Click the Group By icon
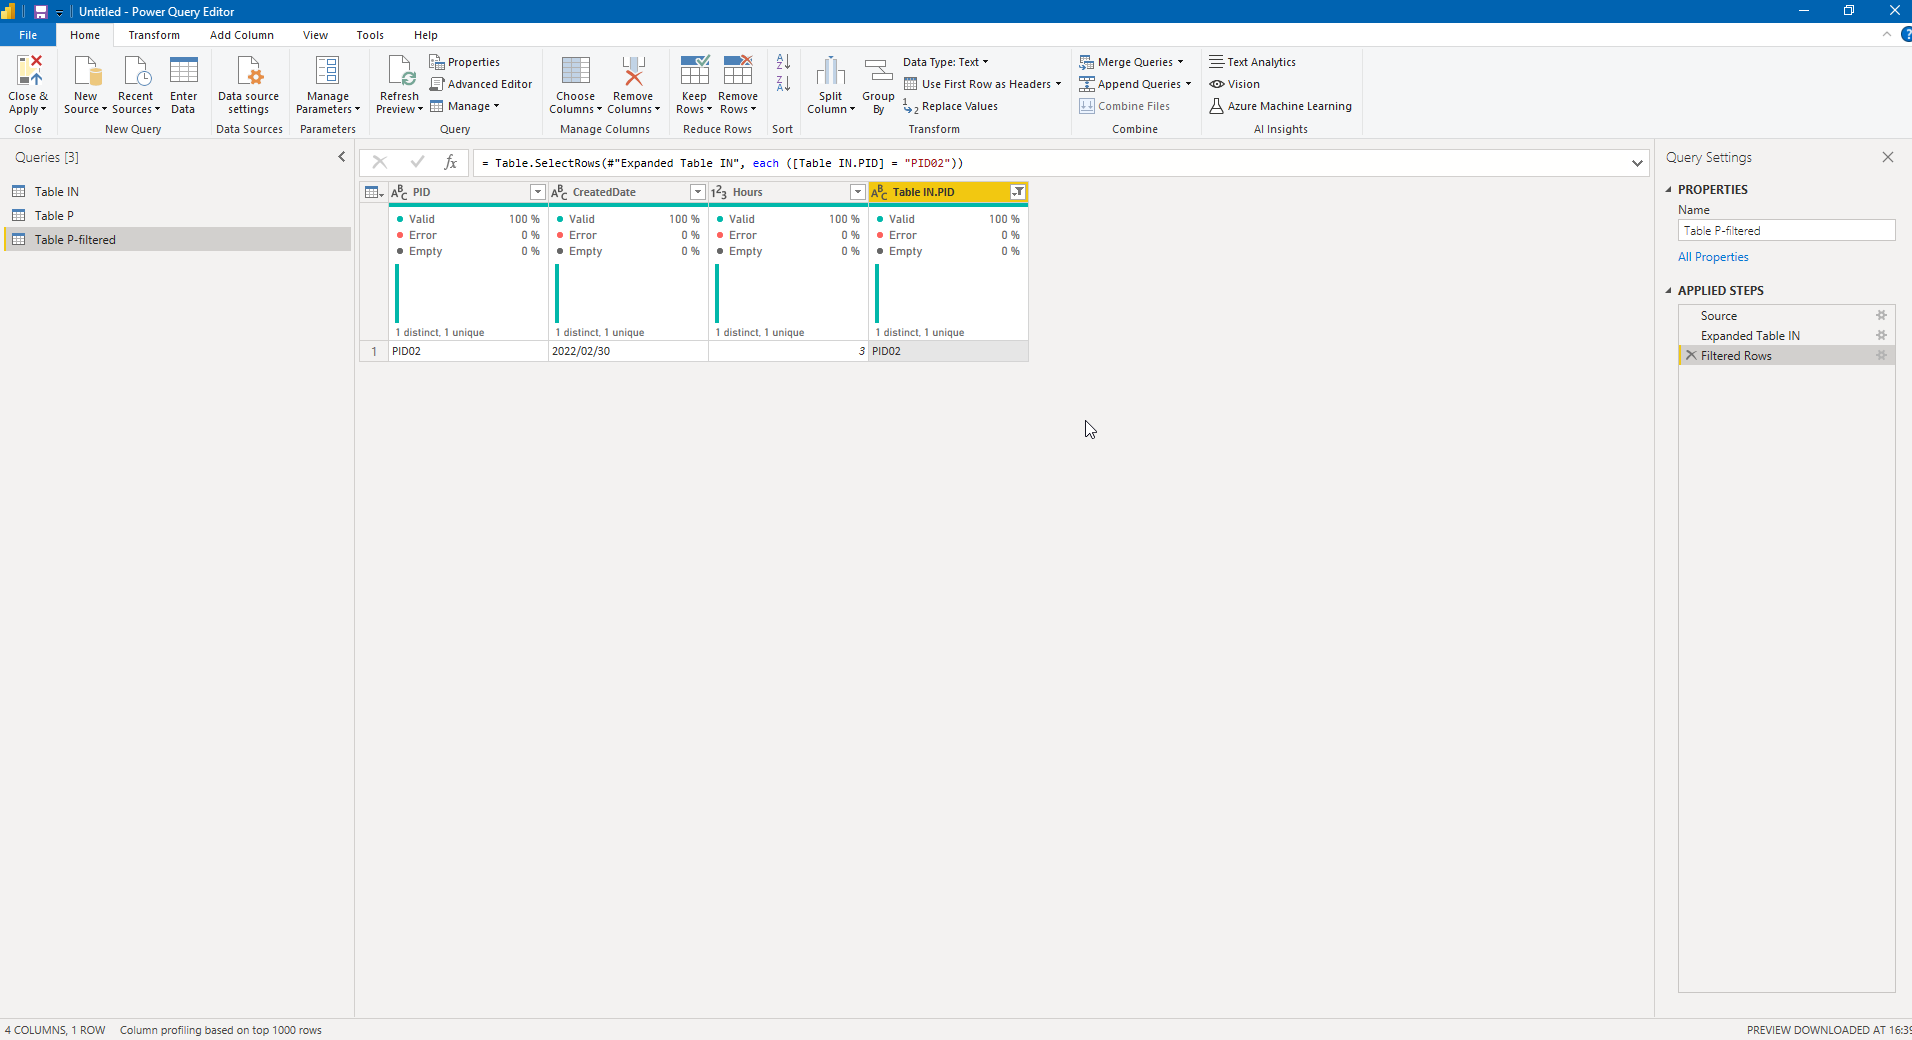The width and height of the screenshot is (1912, 1040). tap(878, 71)
